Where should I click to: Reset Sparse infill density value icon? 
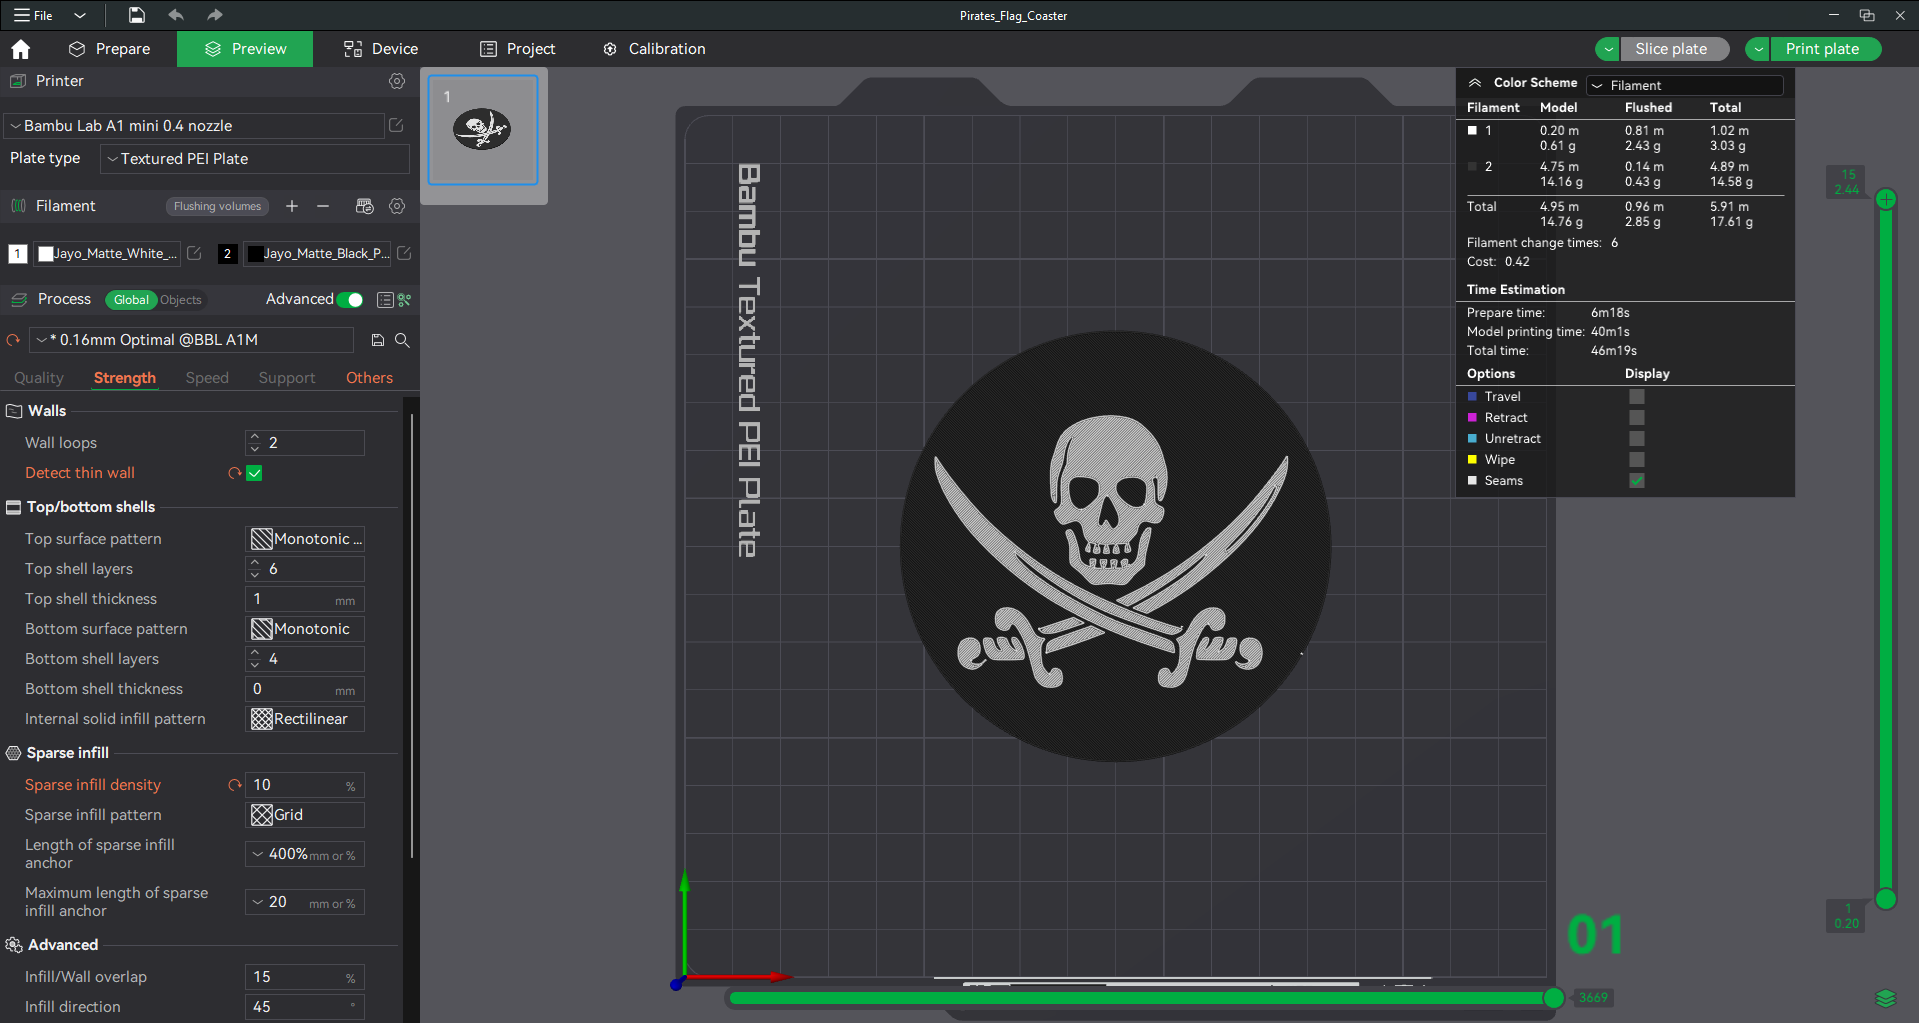pyautogui.click(x=235, y=785)
